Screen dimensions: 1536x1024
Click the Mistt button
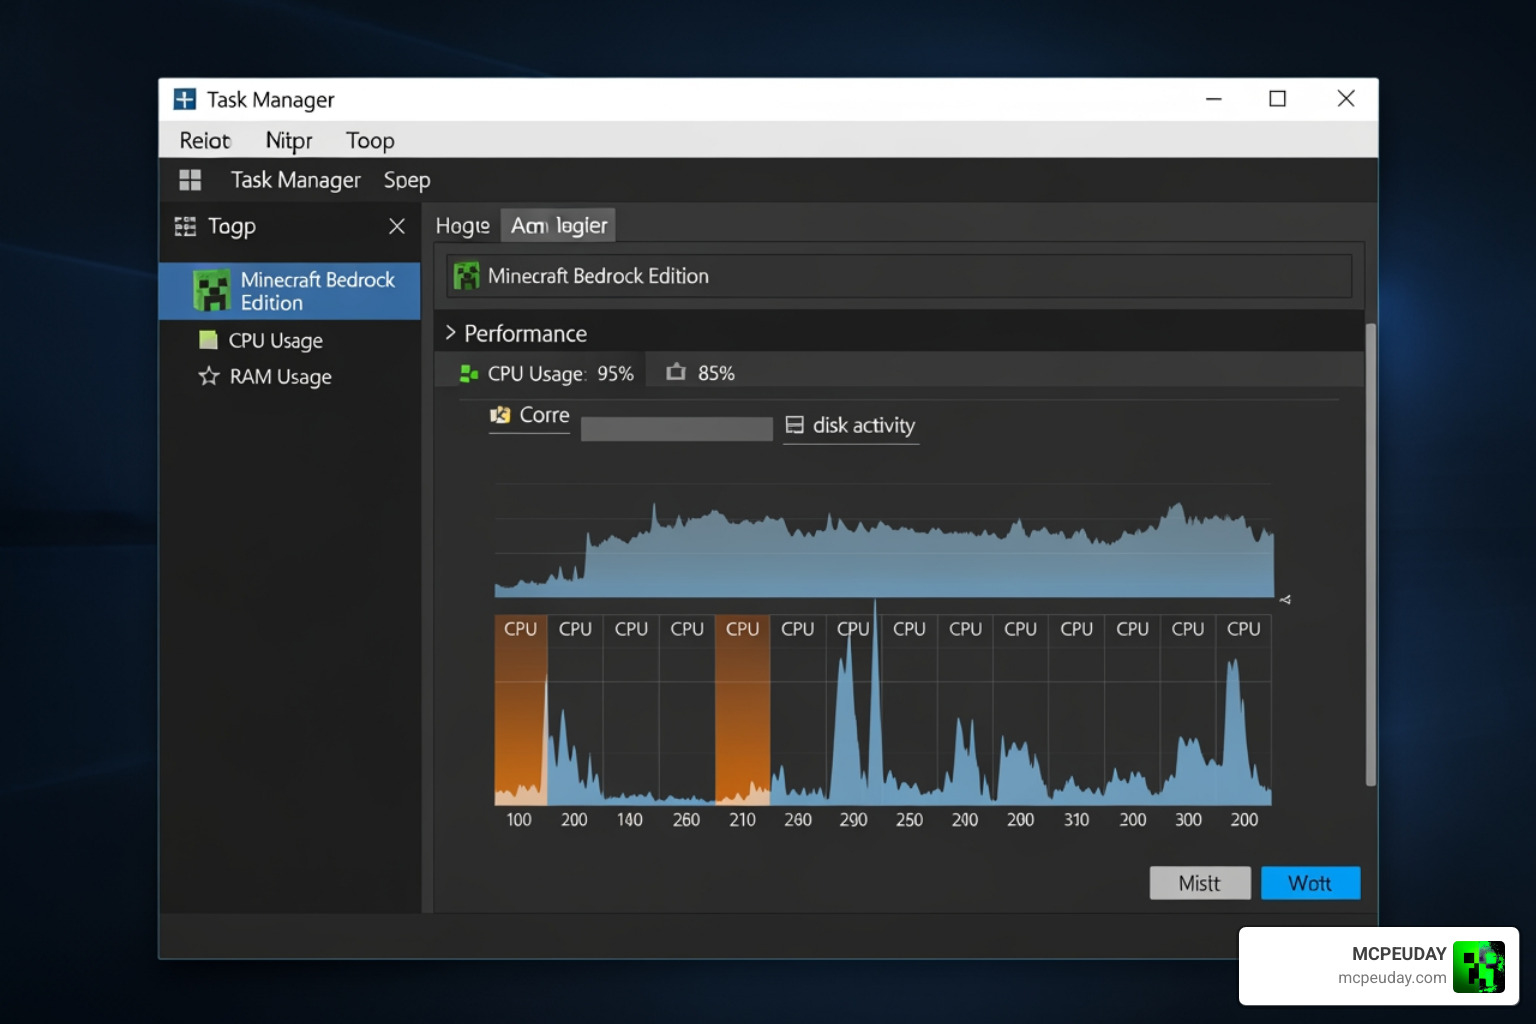(1200, 883)
